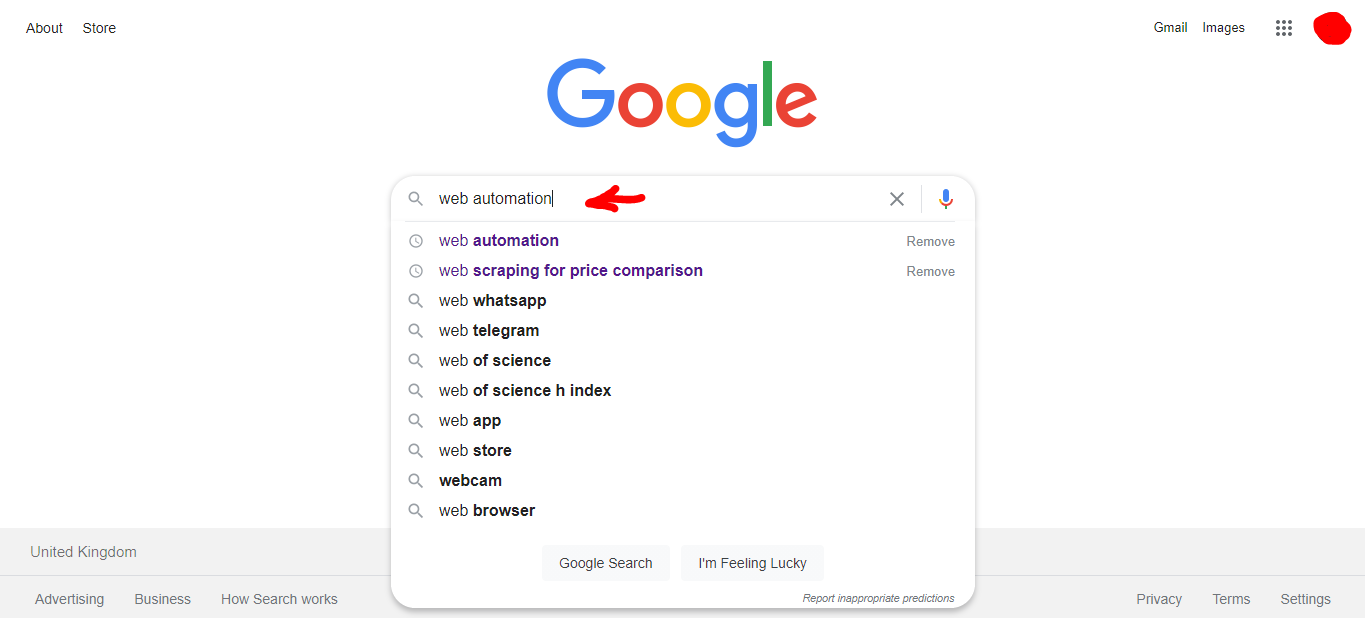
Task: Click the Google logo
Action: pos(682,102)
